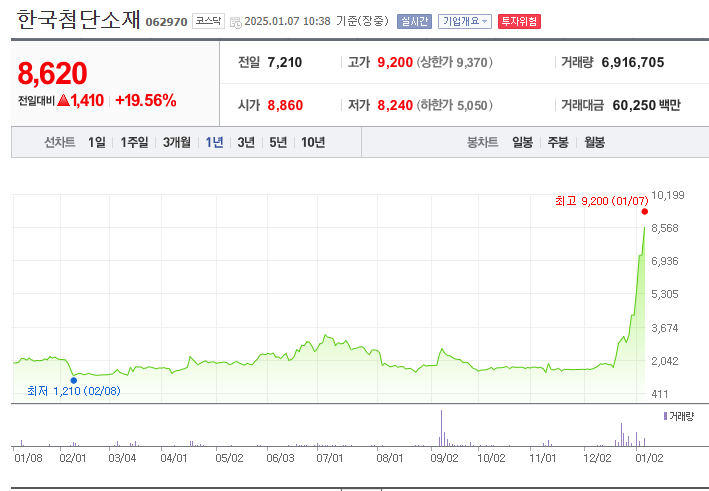This screenshot has height=491, width=709.
Task: Switch to 월봉 candlestick chart
Action: (x=594, y=142)
